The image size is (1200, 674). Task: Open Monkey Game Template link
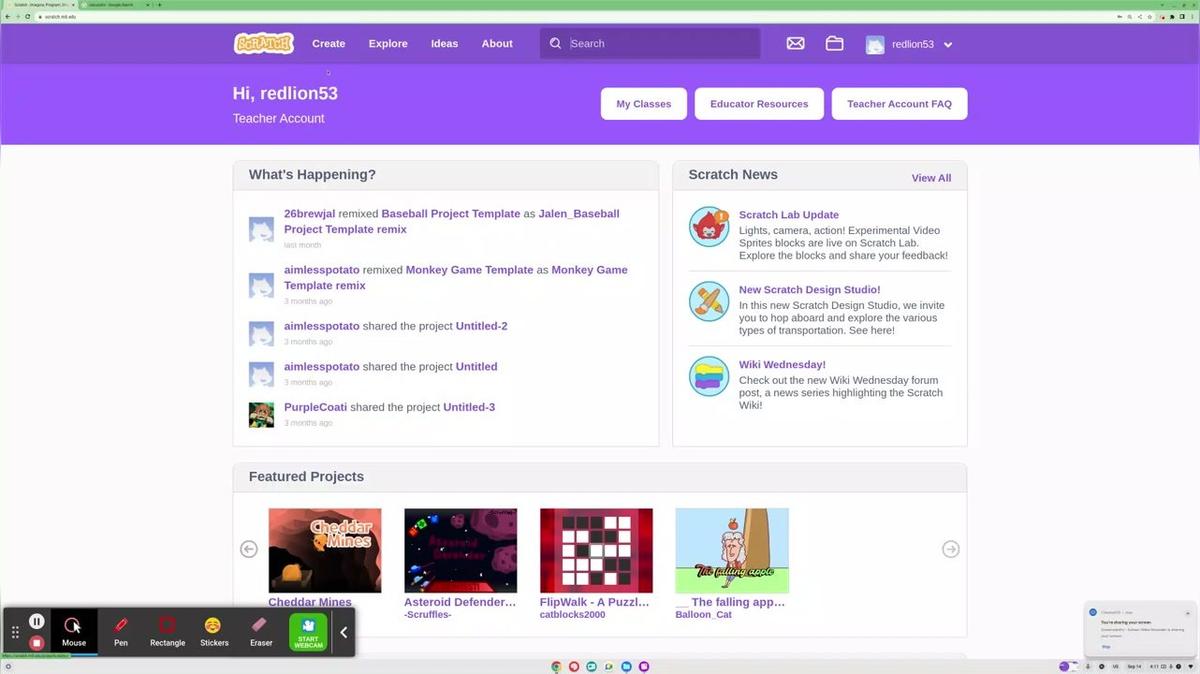469,270
